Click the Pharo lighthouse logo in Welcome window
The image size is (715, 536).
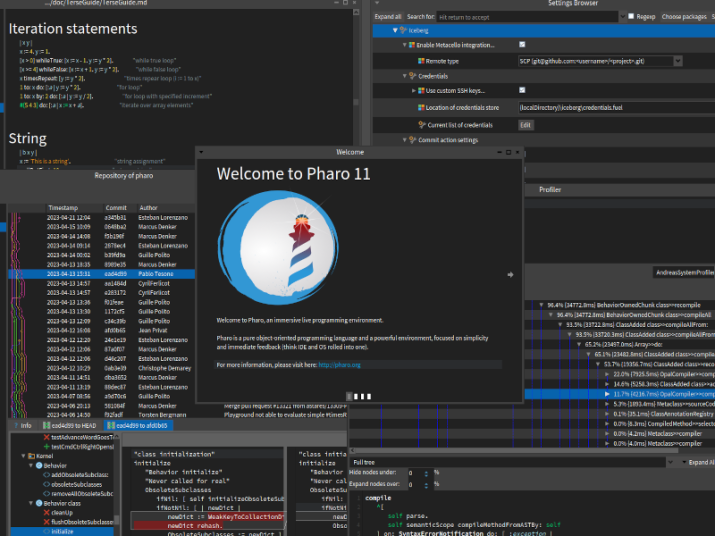(278, 248)
